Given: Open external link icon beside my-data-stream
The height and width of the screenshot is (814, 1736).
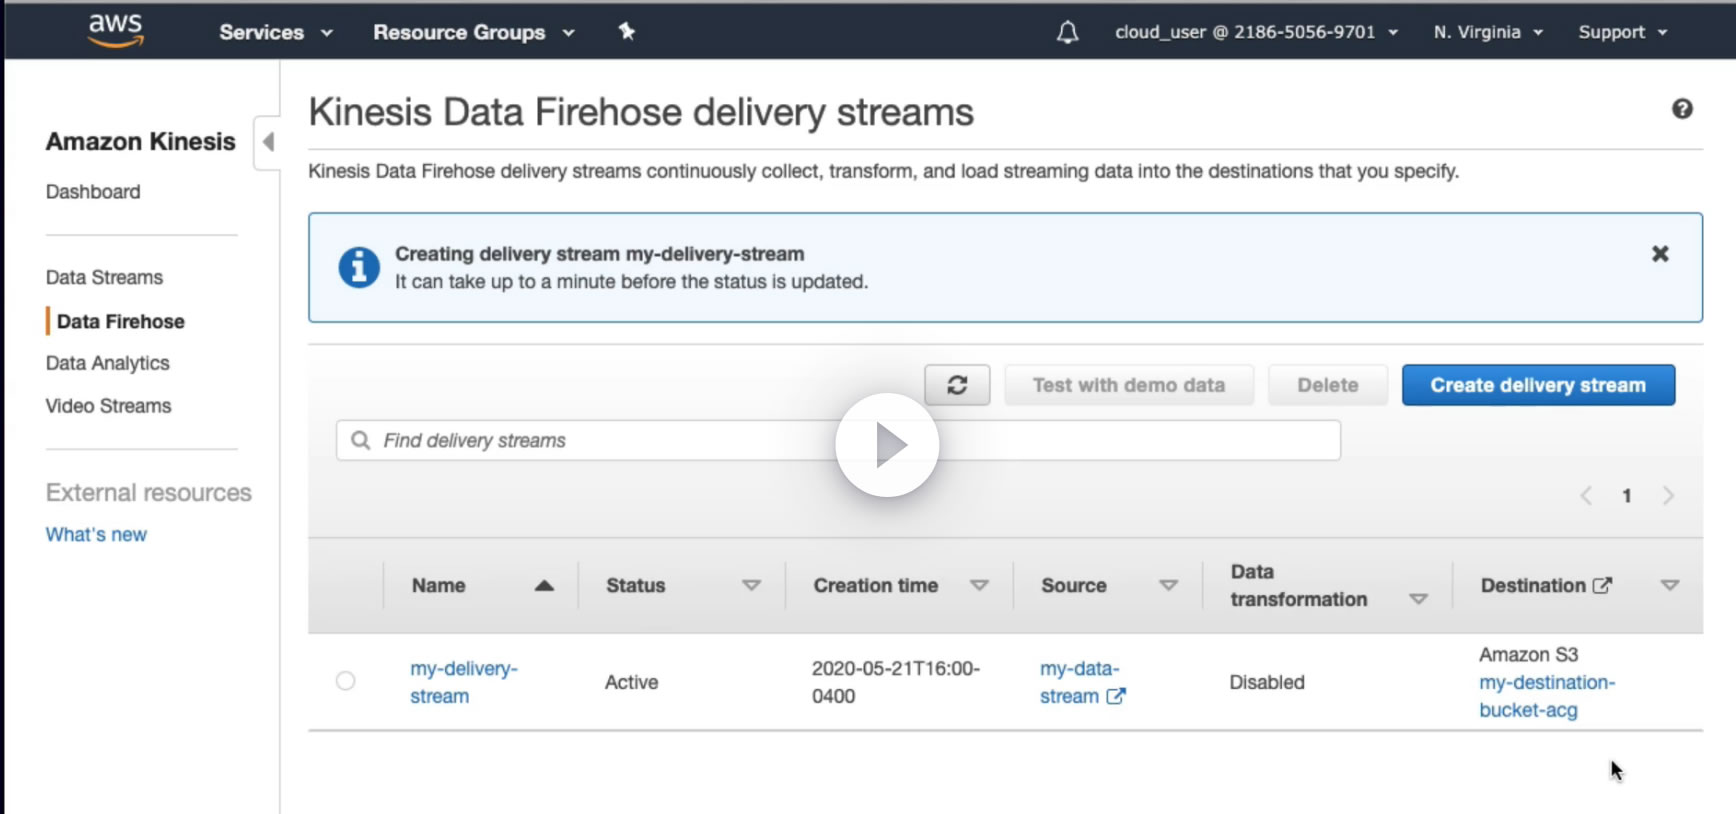Looking at the screenshot, I should tap(1116, 696).
